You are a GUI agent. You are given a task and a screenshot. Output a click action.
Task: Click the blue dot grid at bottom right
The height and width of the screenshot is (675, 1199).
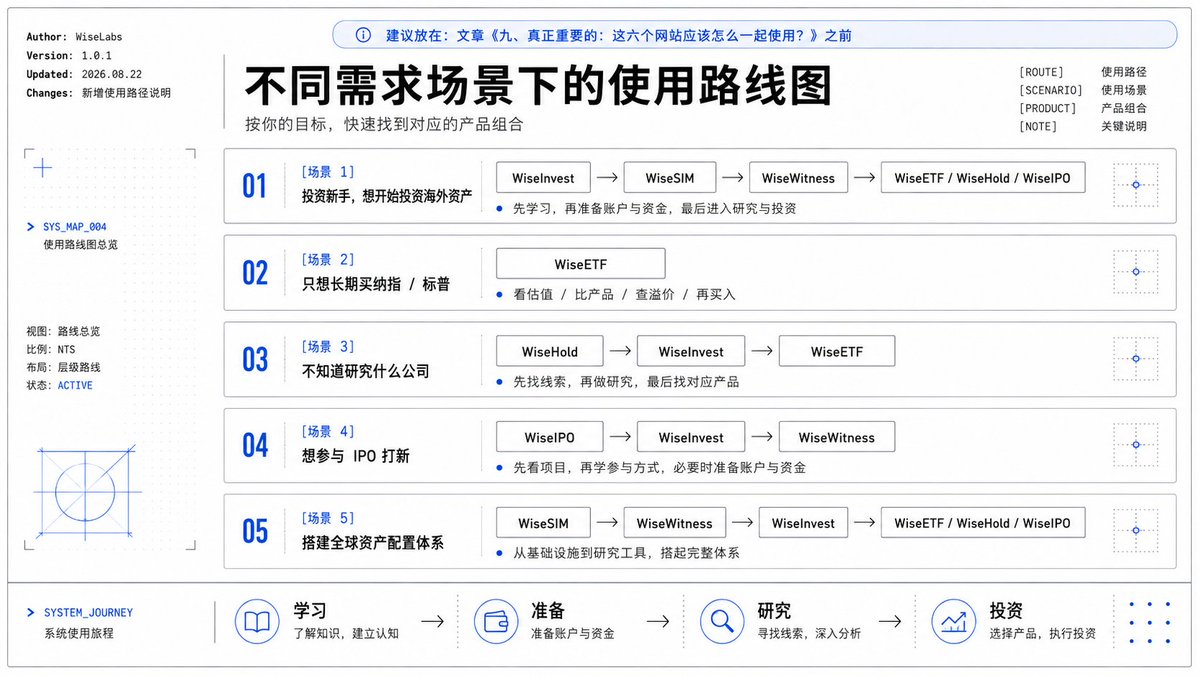tap(1150, 622)
